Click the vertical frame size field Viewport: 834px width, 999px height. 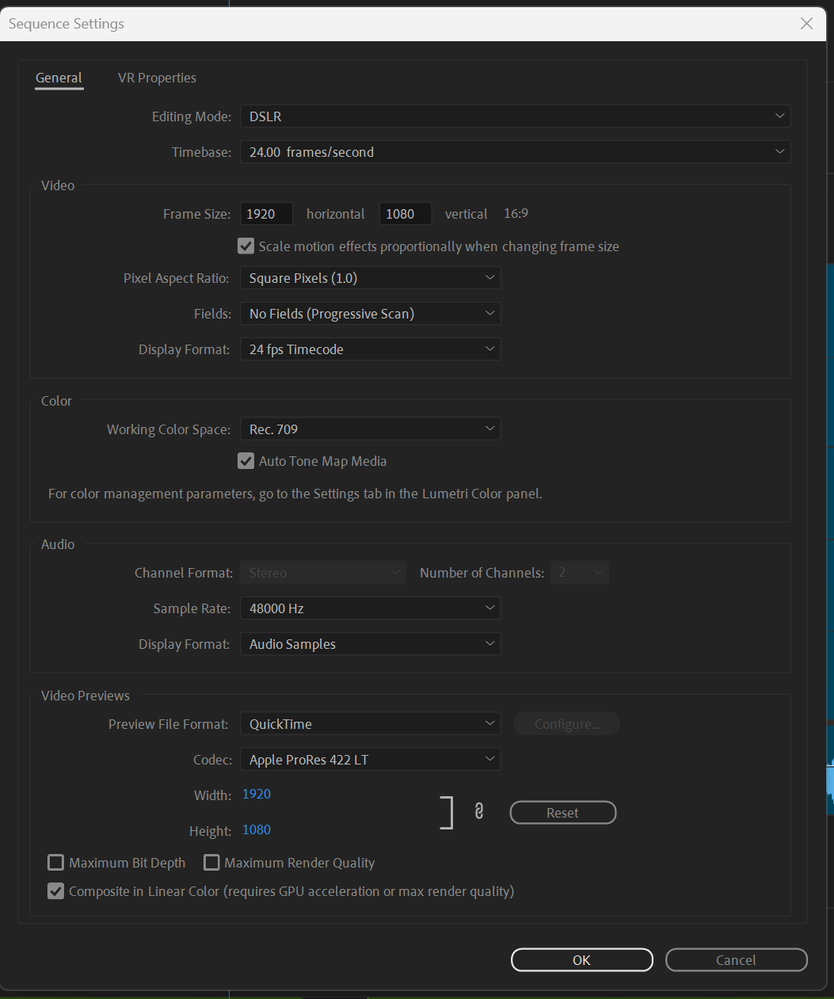click(x=405, y=214)
